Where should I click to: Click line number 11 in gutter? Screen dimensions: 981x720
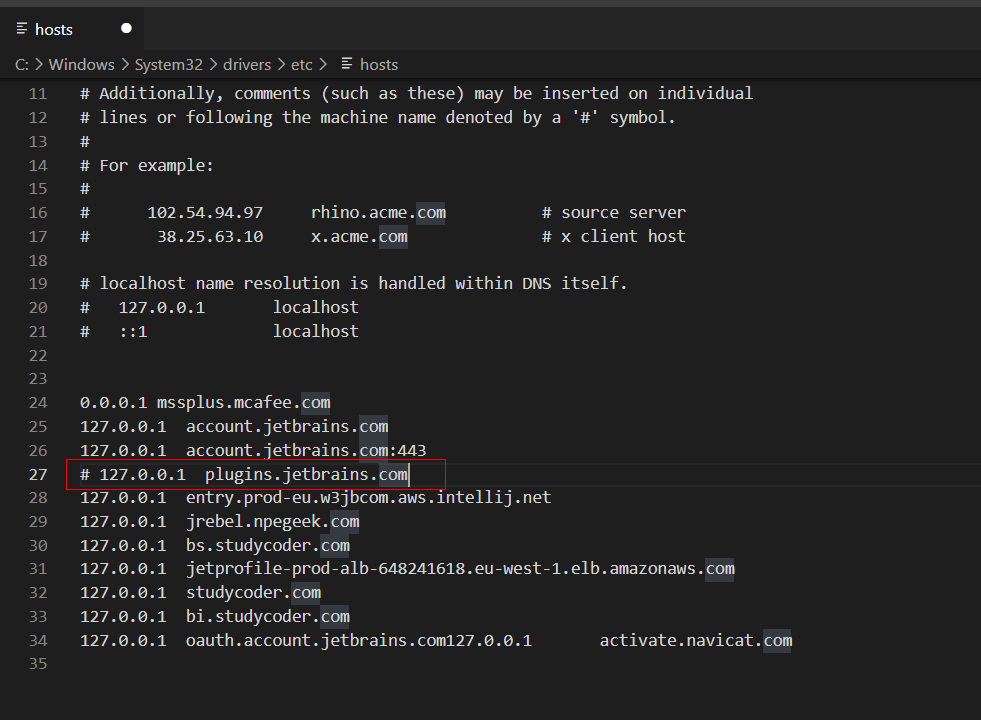tap(38, 94)
